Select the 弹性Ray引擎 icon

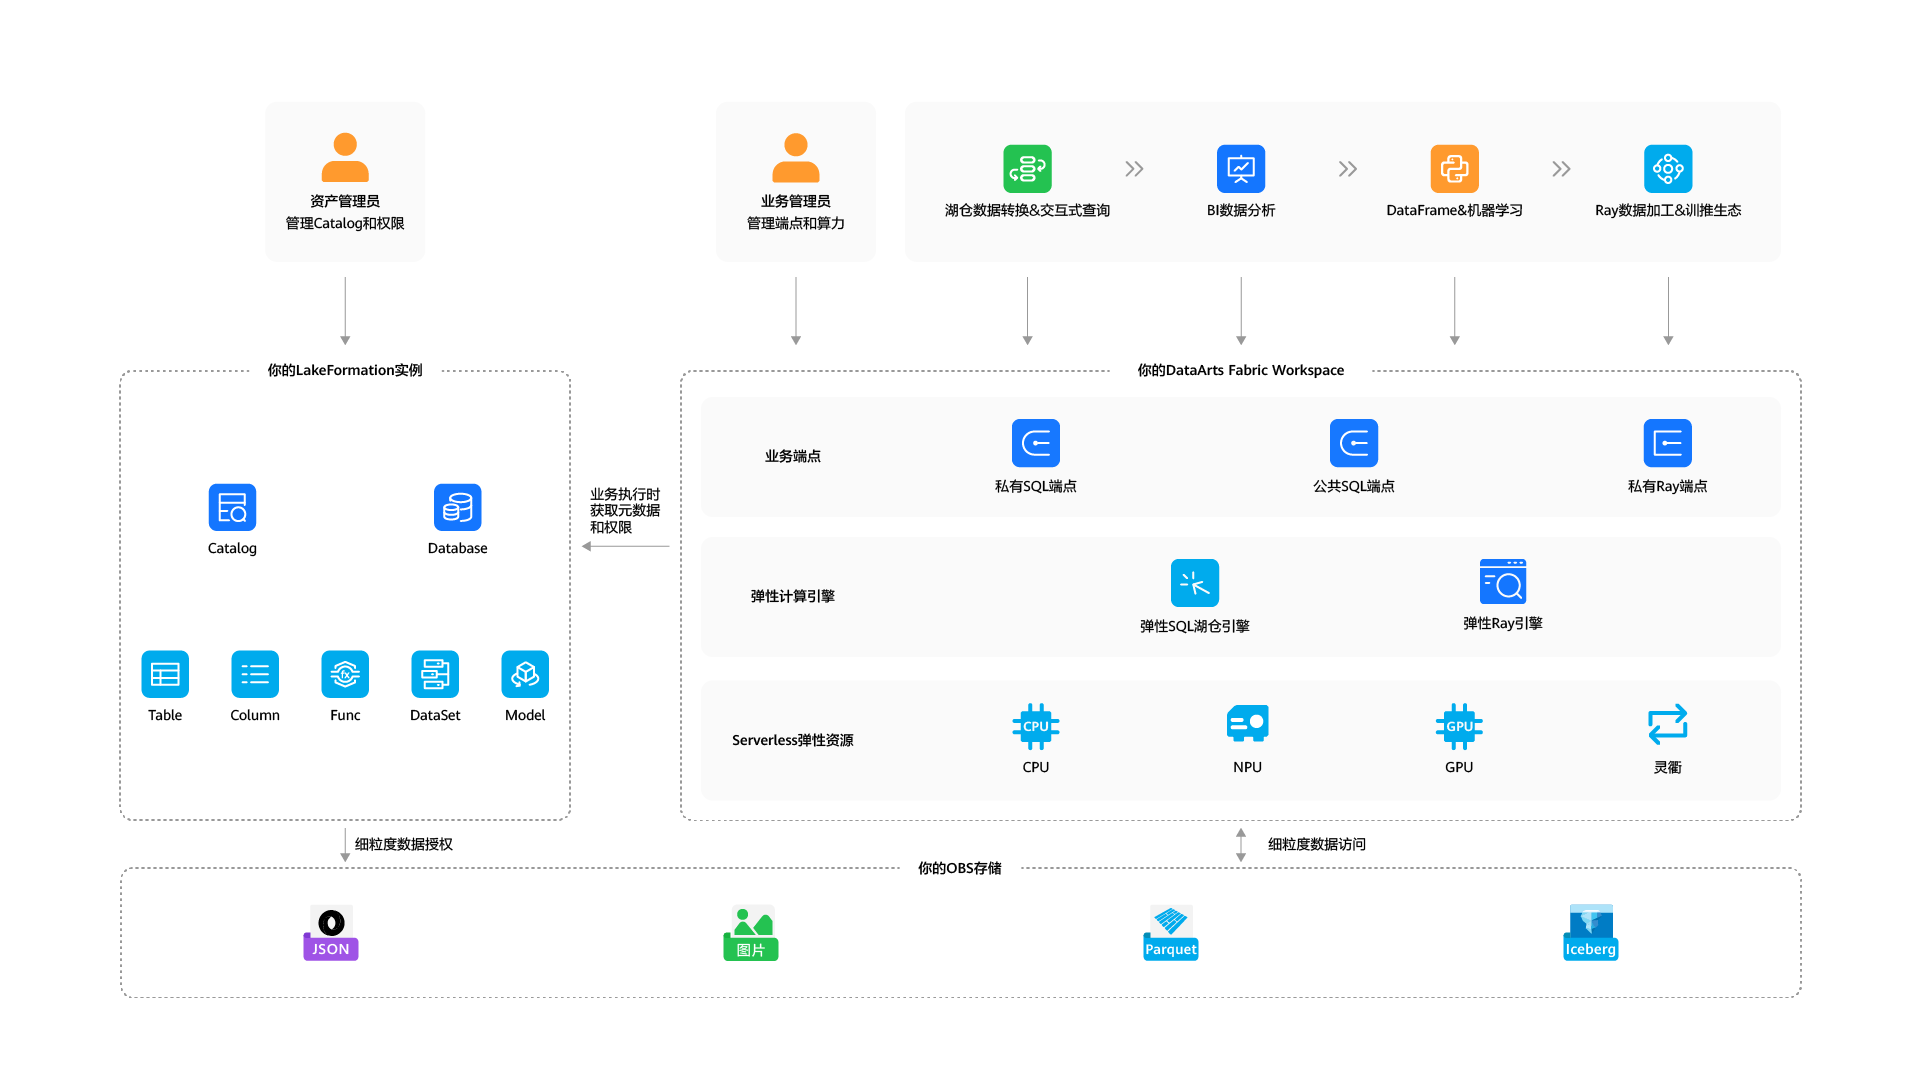(x=1502, y=582)
